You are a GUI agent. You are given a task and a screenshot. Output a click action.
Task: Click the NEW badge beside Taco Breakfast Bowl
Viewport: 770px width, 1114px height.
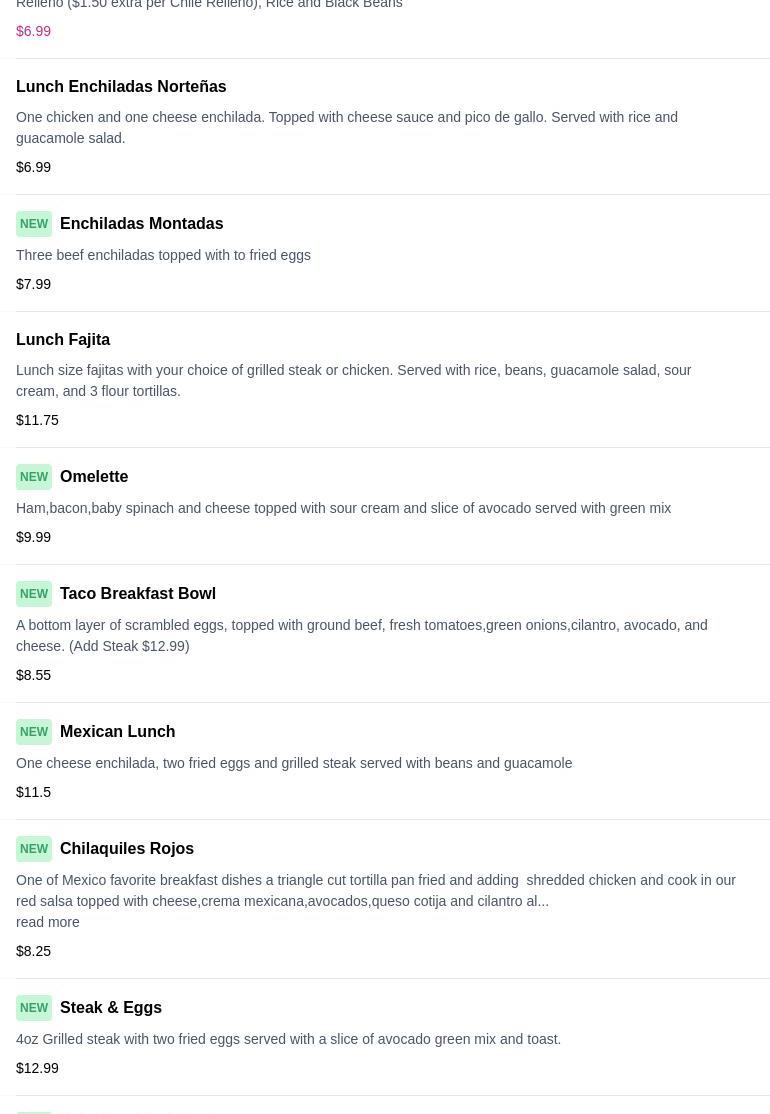click(34, 594)
